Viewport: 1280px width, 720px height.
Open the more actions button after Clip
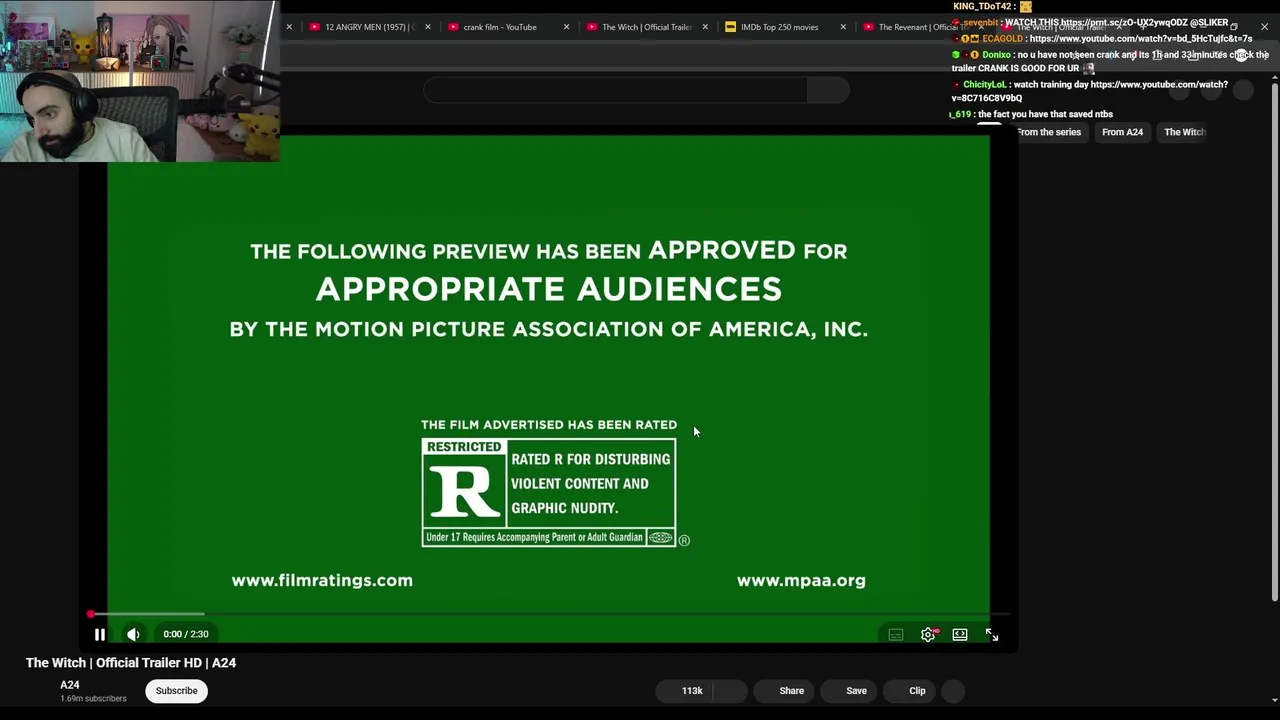click(x=954, y=691)
